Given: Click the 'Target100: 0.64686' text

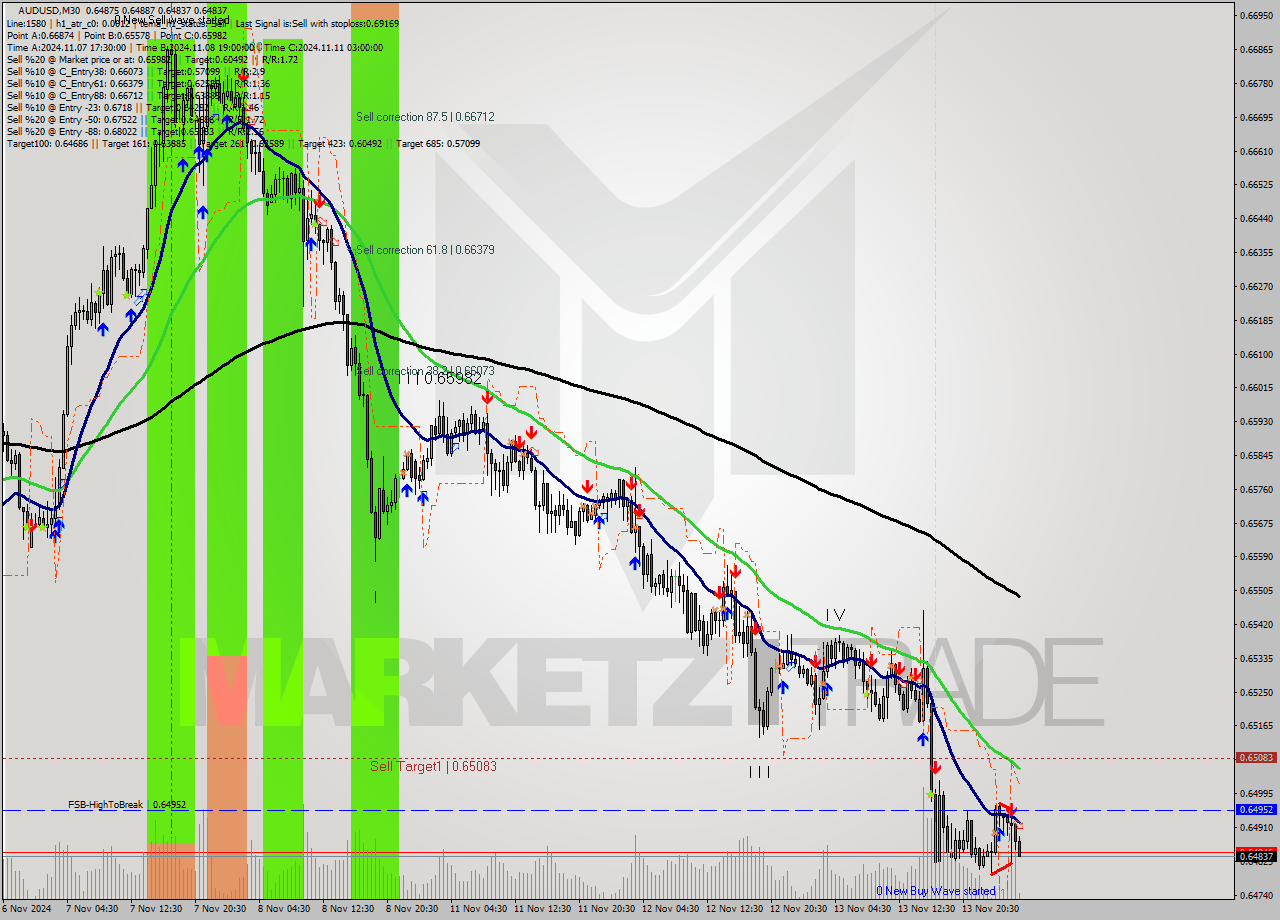Looking at the screenshot, I should (47, 144).
